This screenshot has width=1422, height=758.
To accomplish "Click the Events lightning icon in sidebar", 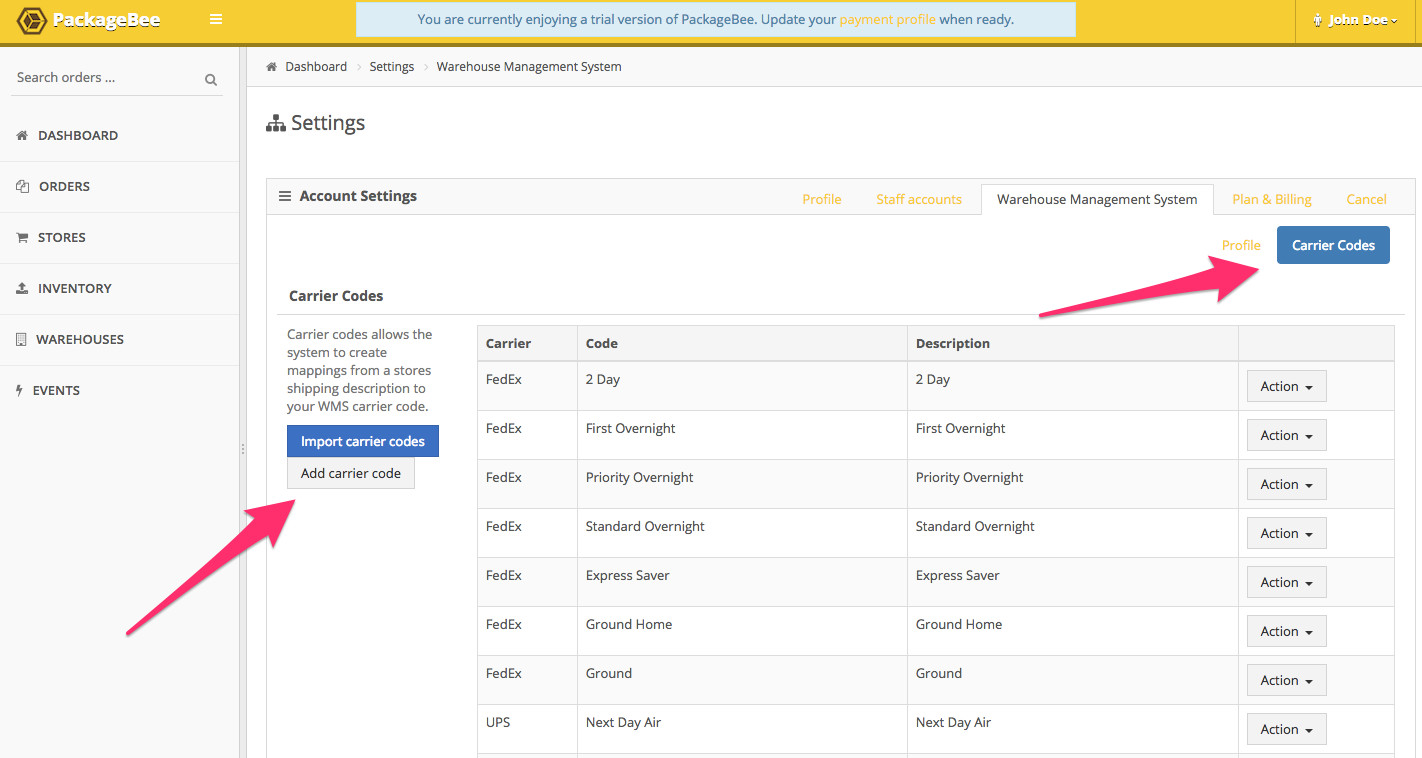I will point(19,390).
